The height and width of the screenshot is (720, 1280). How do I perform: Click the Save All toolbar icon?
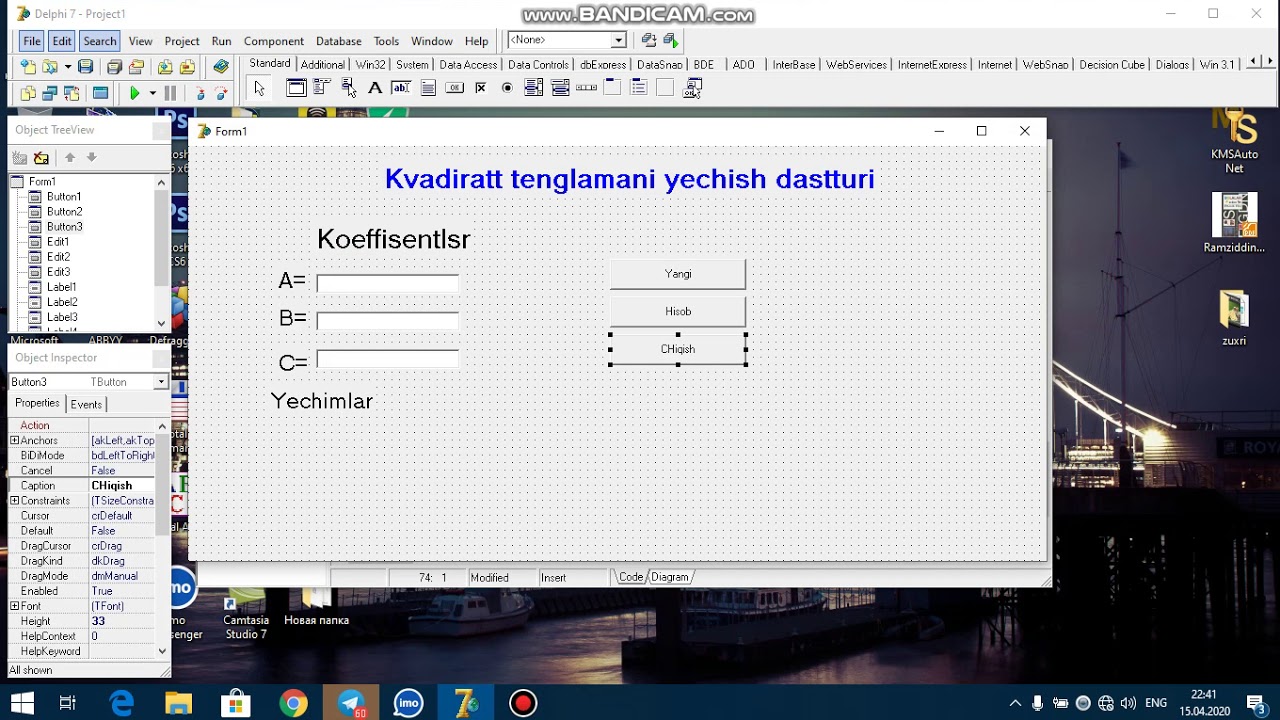(114, 67)
